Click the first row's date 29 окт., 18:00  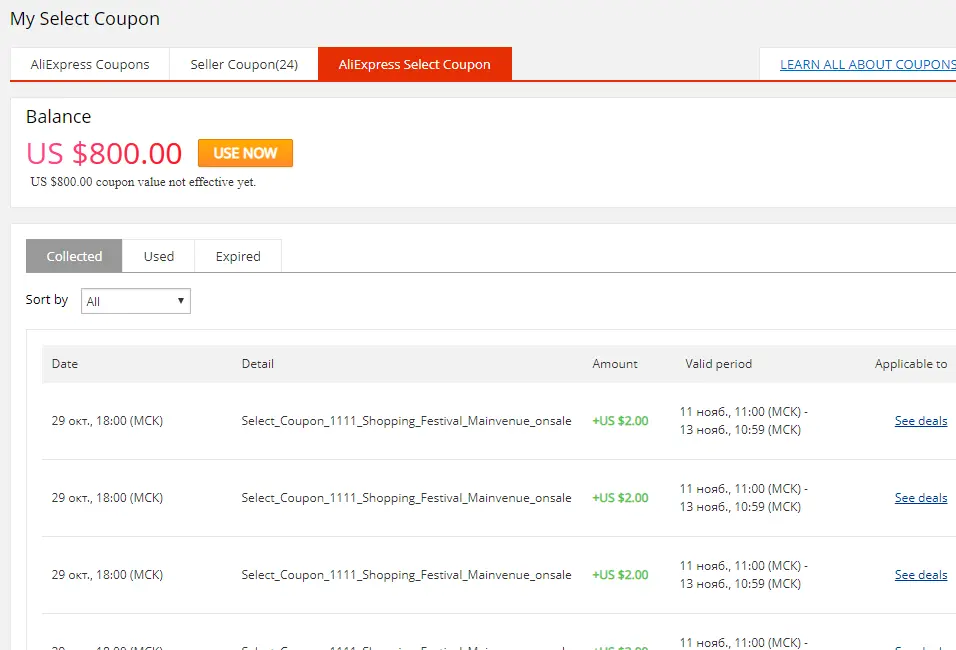(107, 421)
